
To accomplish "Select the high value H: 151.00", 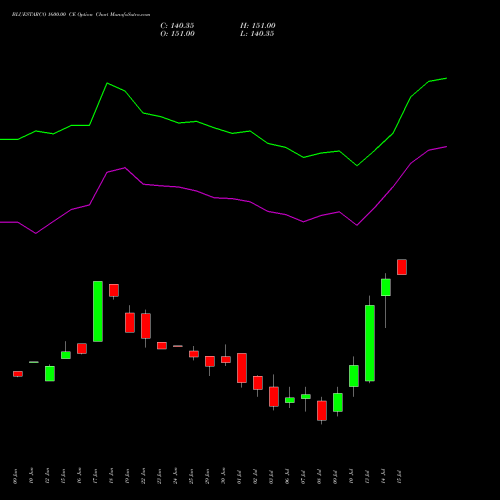I will click(258, 26).
